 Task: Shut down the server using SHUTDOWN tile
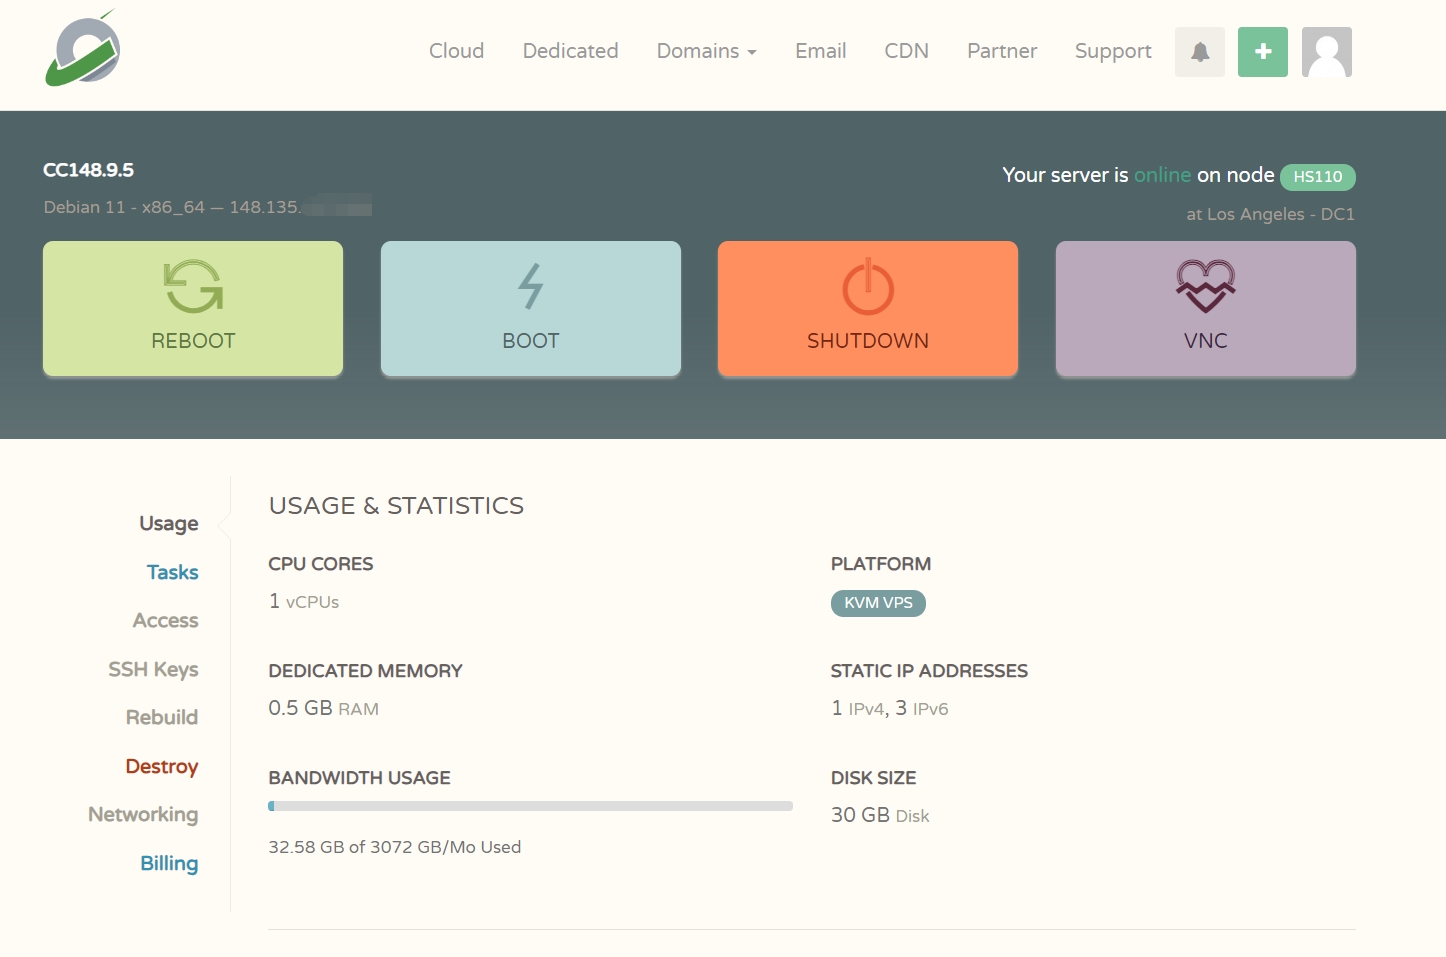pyautogui.click(x=868, y=308)
